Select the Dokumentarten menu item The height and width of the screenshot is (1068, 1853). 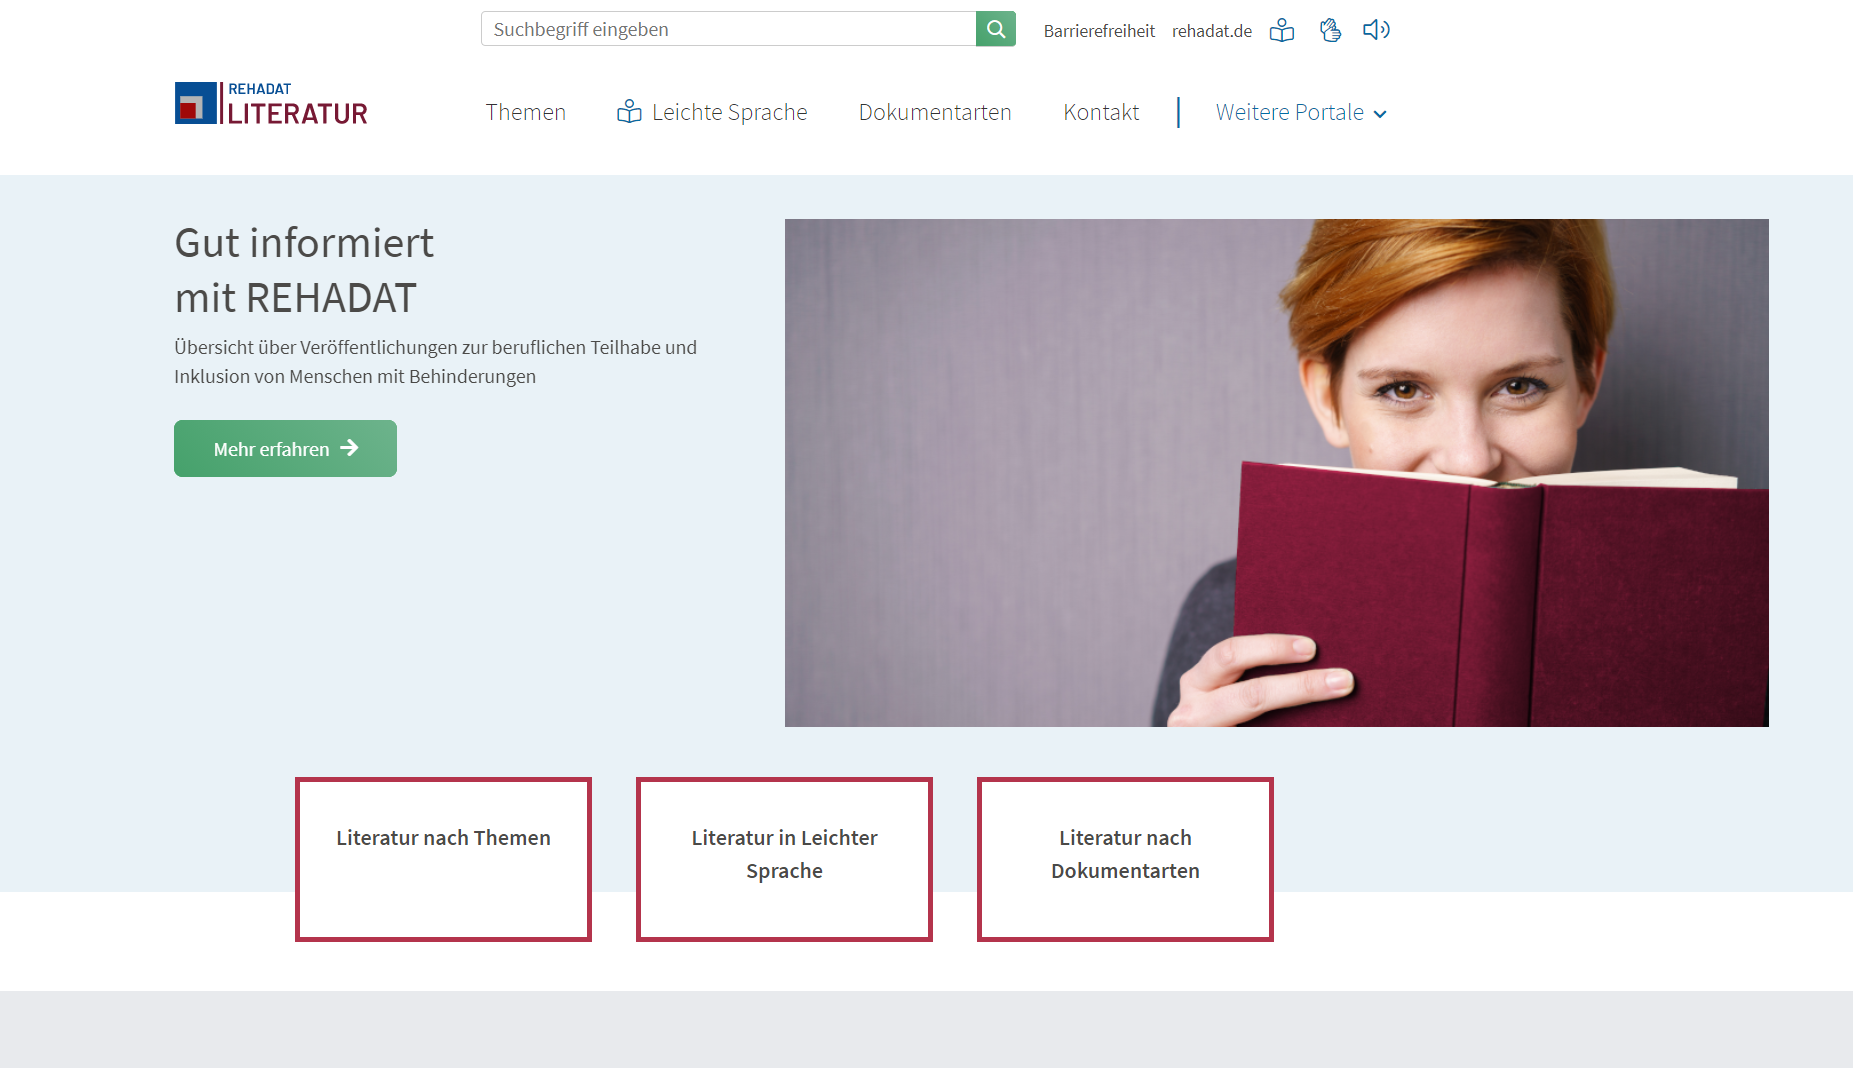tap(935, 112)
